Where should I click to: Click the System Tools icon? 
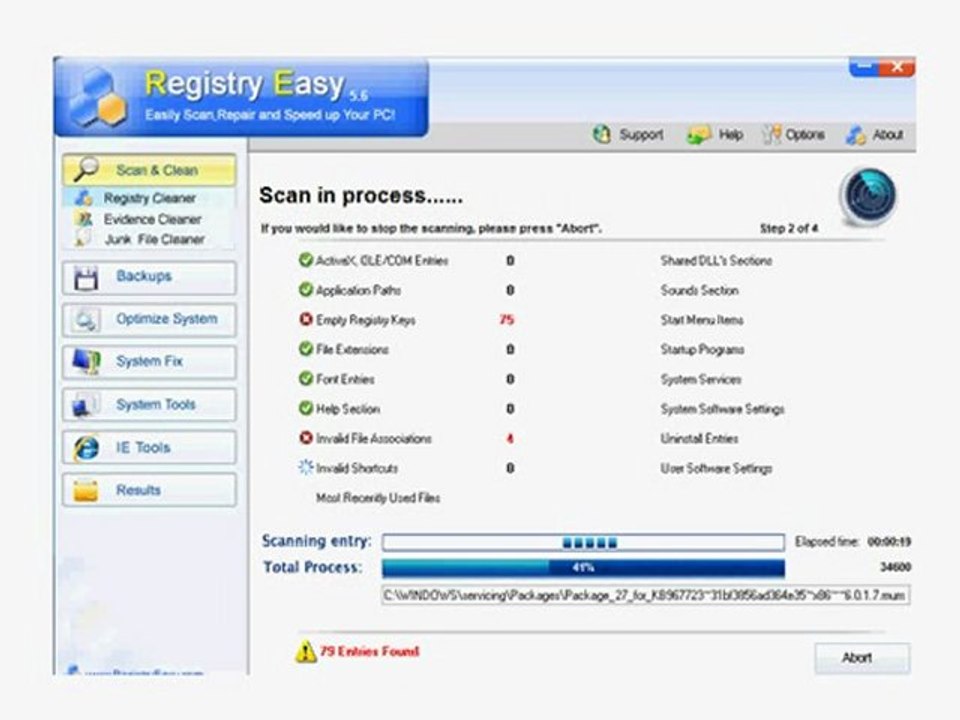86,405
